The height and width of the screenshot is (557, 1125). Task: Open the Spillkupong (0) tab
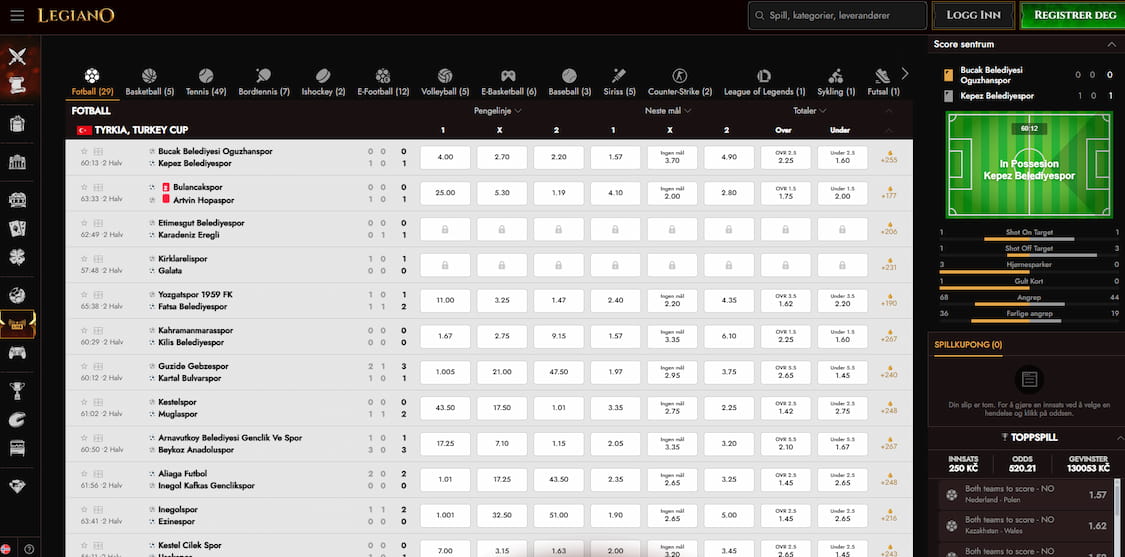click(968, 345)
